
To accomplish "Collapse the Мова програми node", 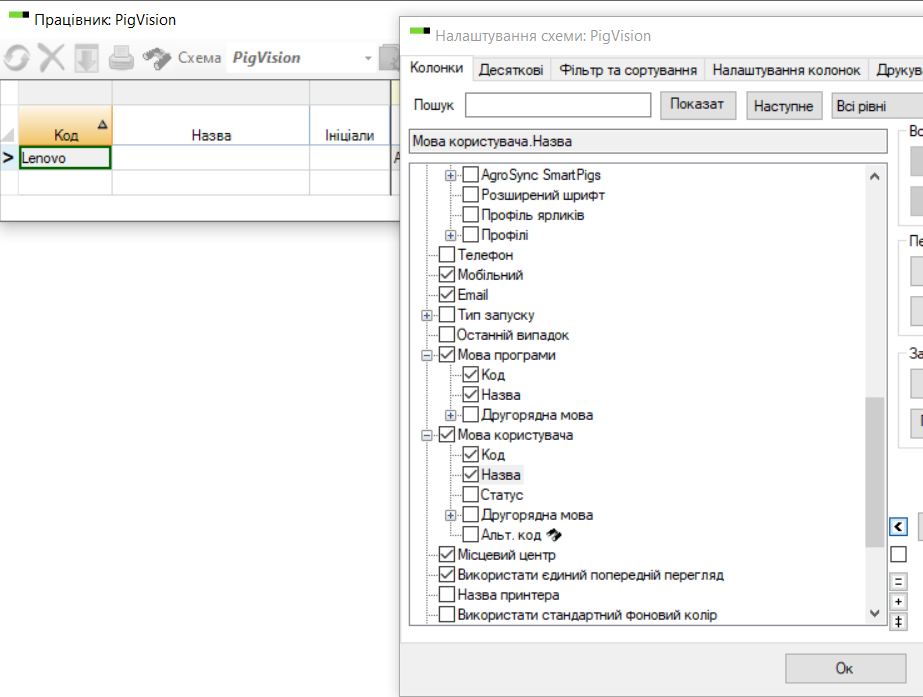I will 427,356.
